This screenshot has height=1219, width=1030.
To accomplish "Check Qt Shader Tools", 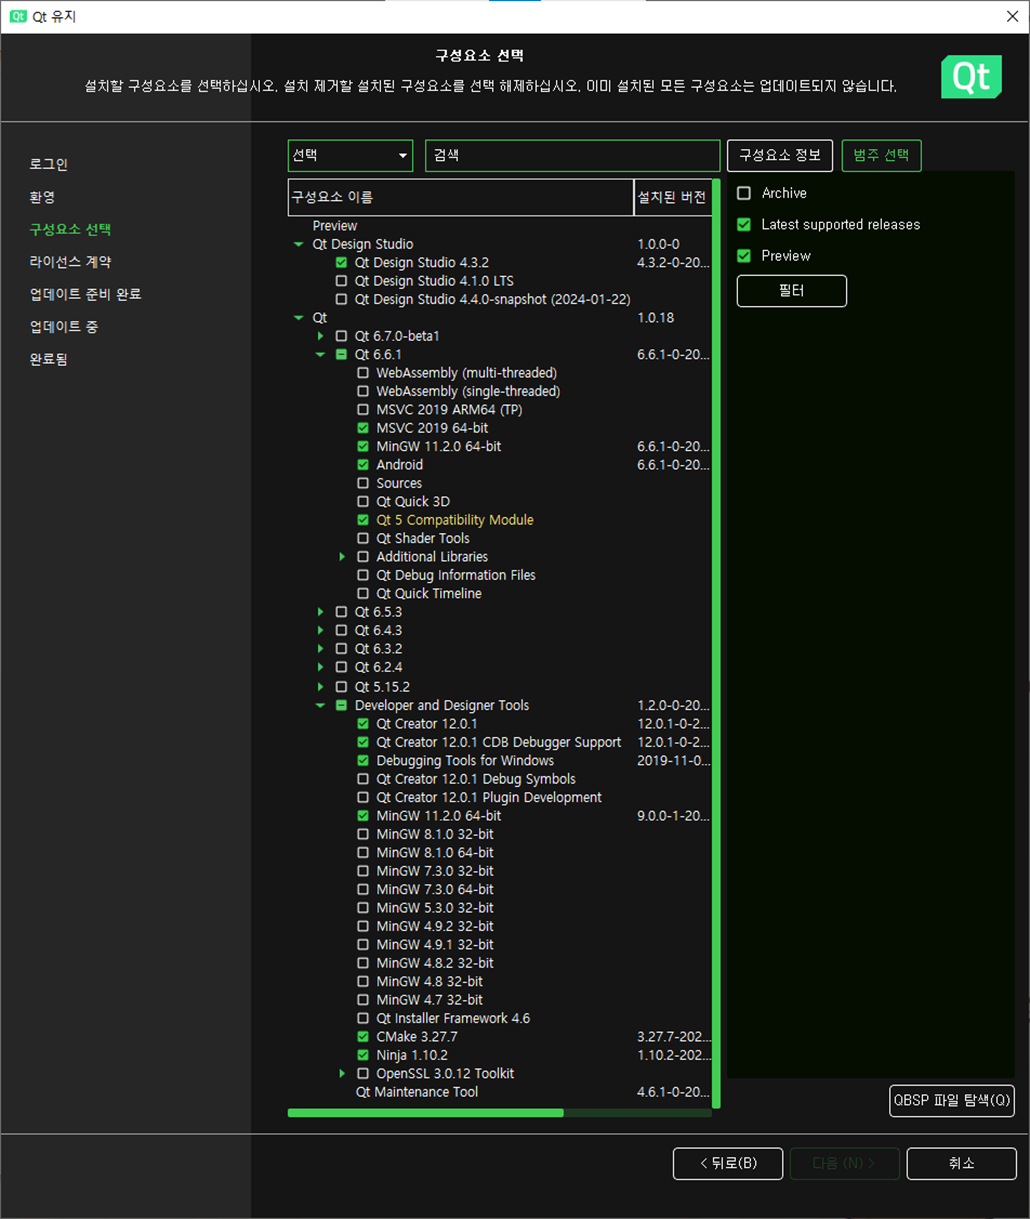I will [x=363, y=538].
